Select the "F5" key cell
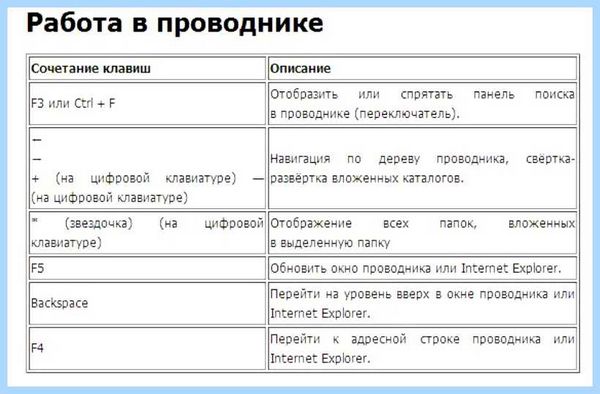Screen dimensions: 600x394 click(147, 268)
